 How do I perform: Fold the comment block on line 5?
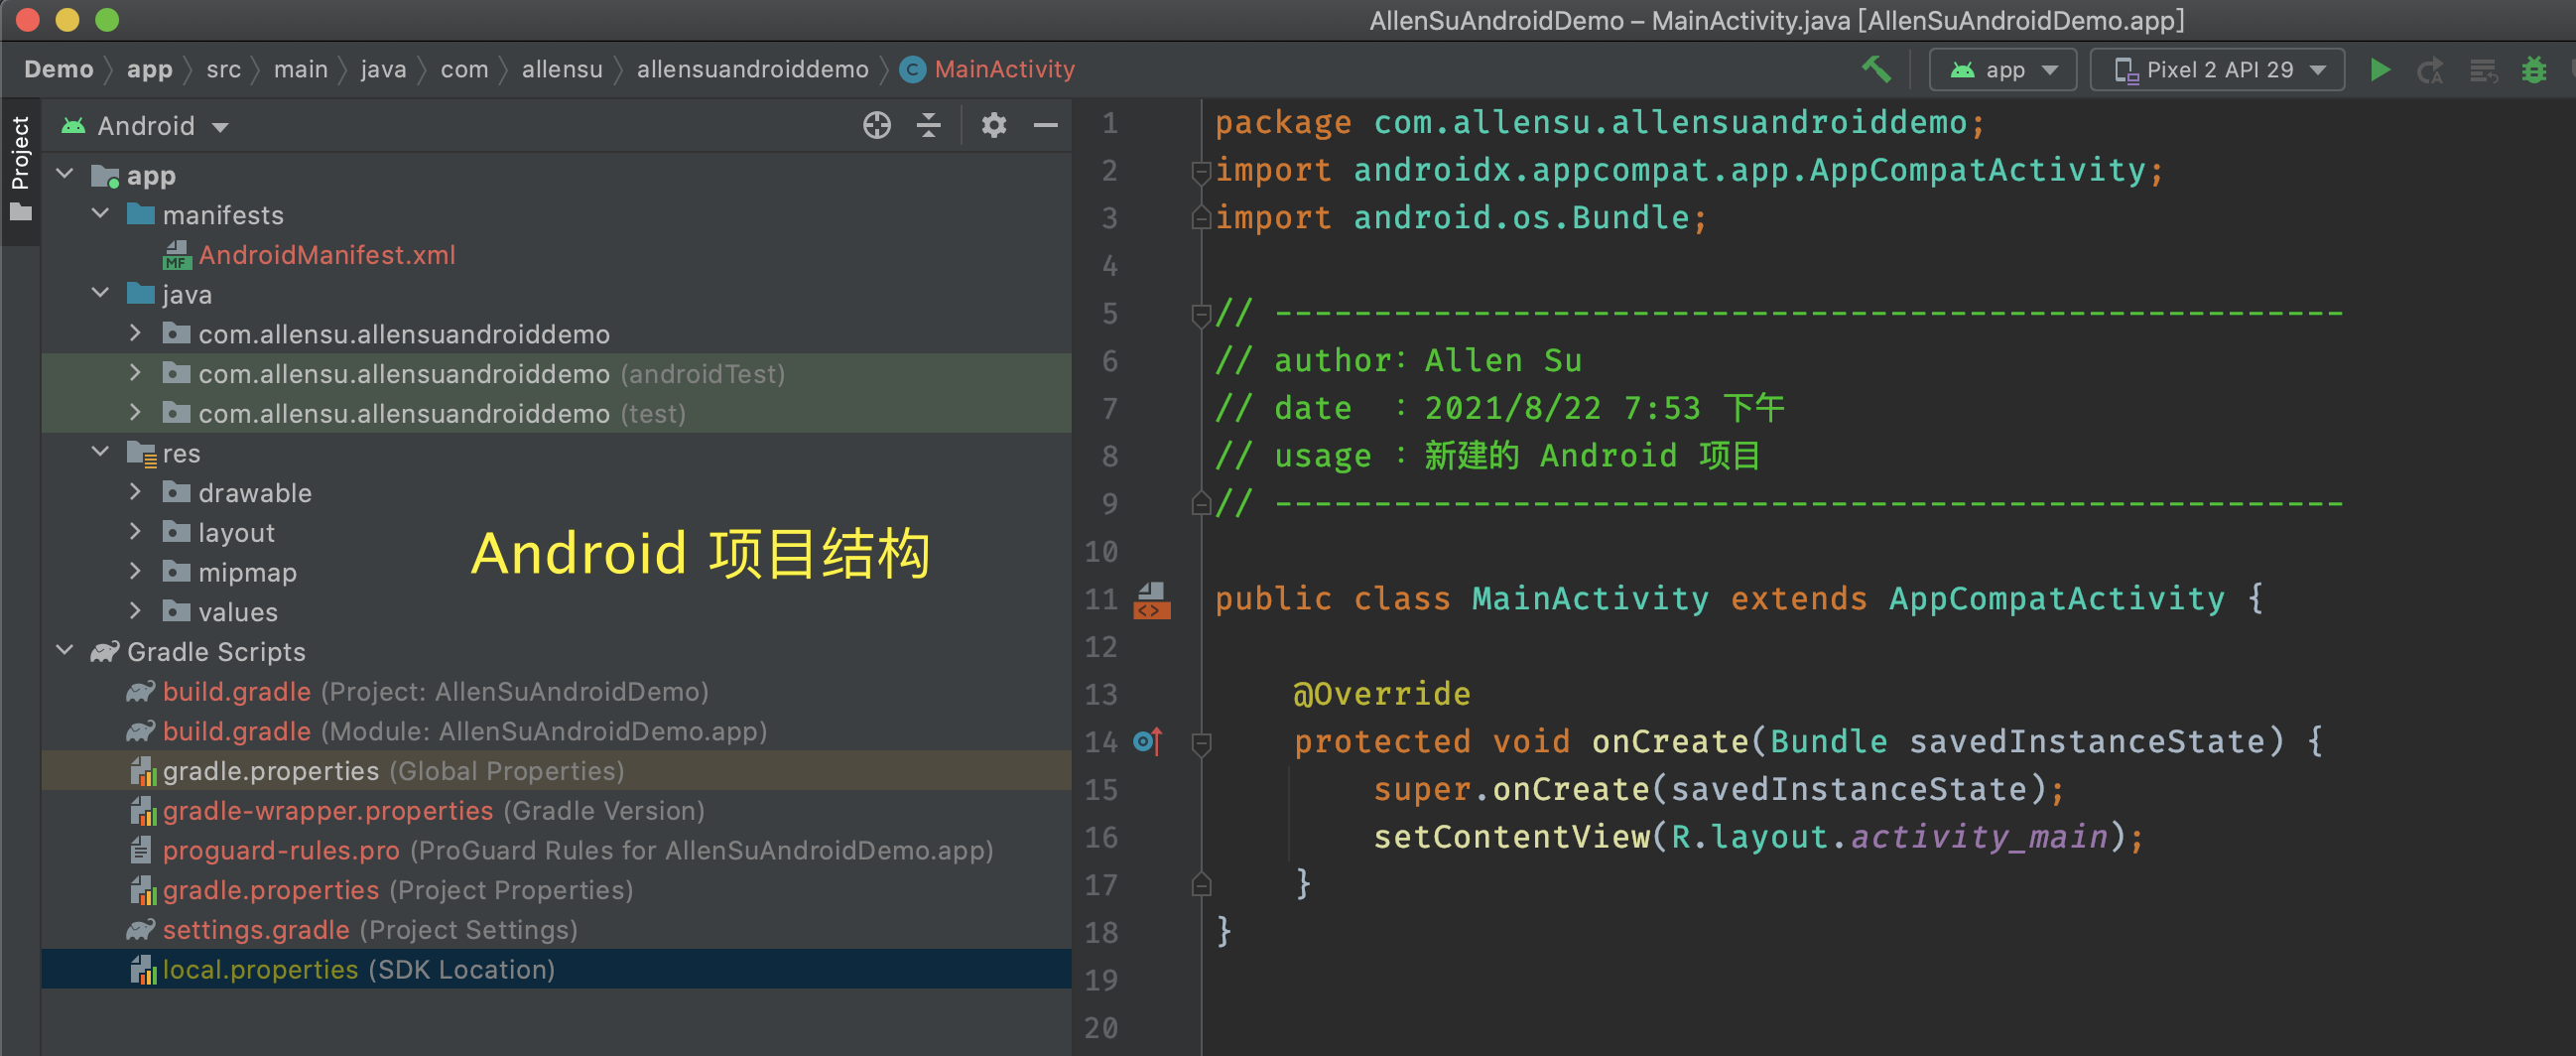(1201, 315)
